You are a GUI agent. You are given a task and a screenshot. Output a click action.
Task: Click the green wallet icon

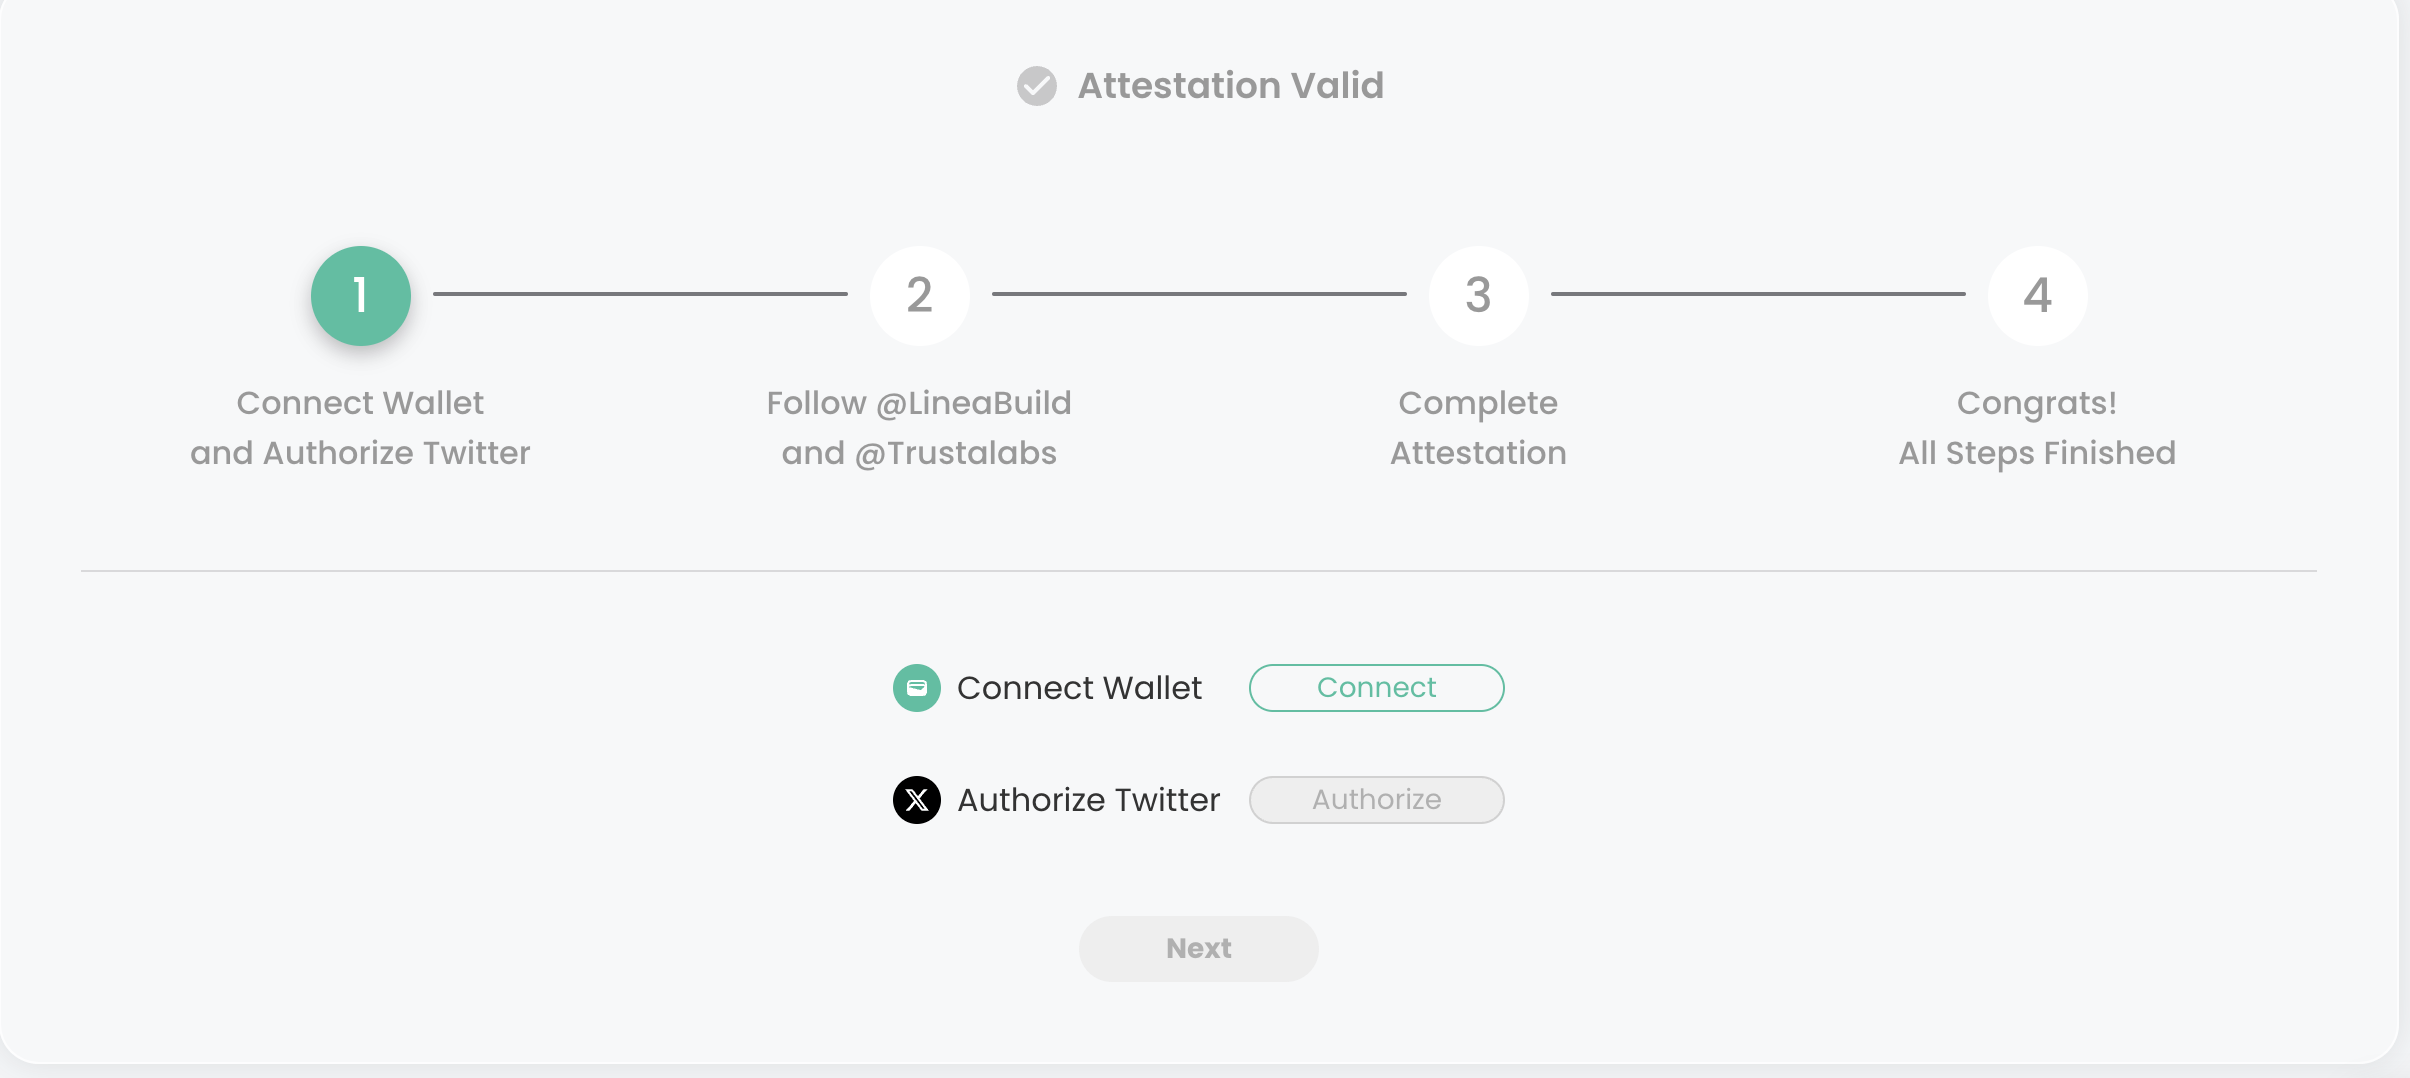[916, 688]
